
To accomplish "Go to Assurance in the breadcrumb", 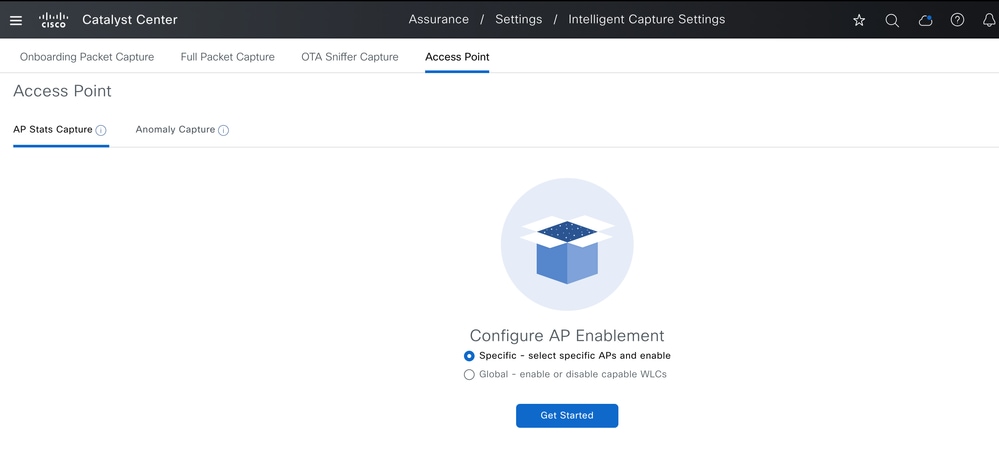I will pos(438,20).
